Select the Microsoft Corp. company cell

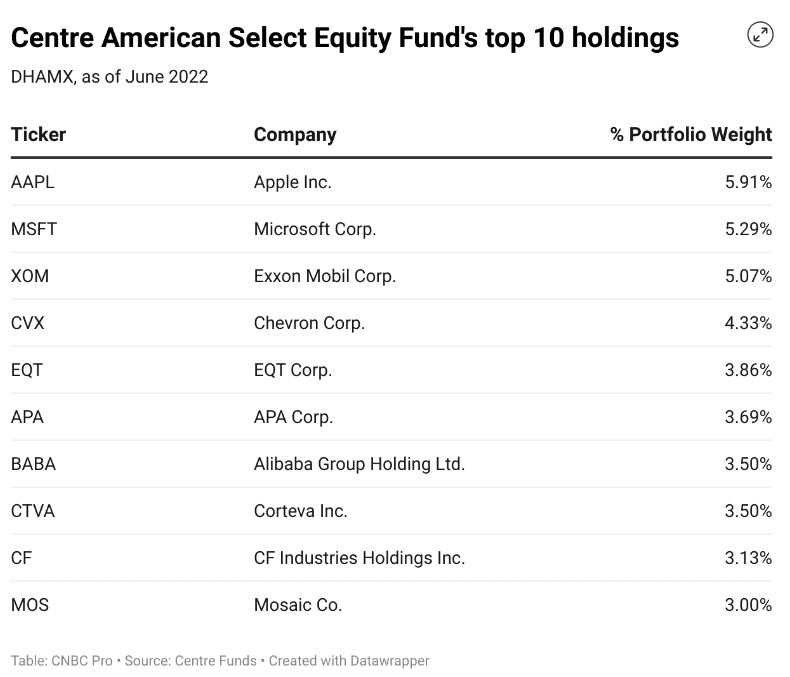tap(315, 229)
